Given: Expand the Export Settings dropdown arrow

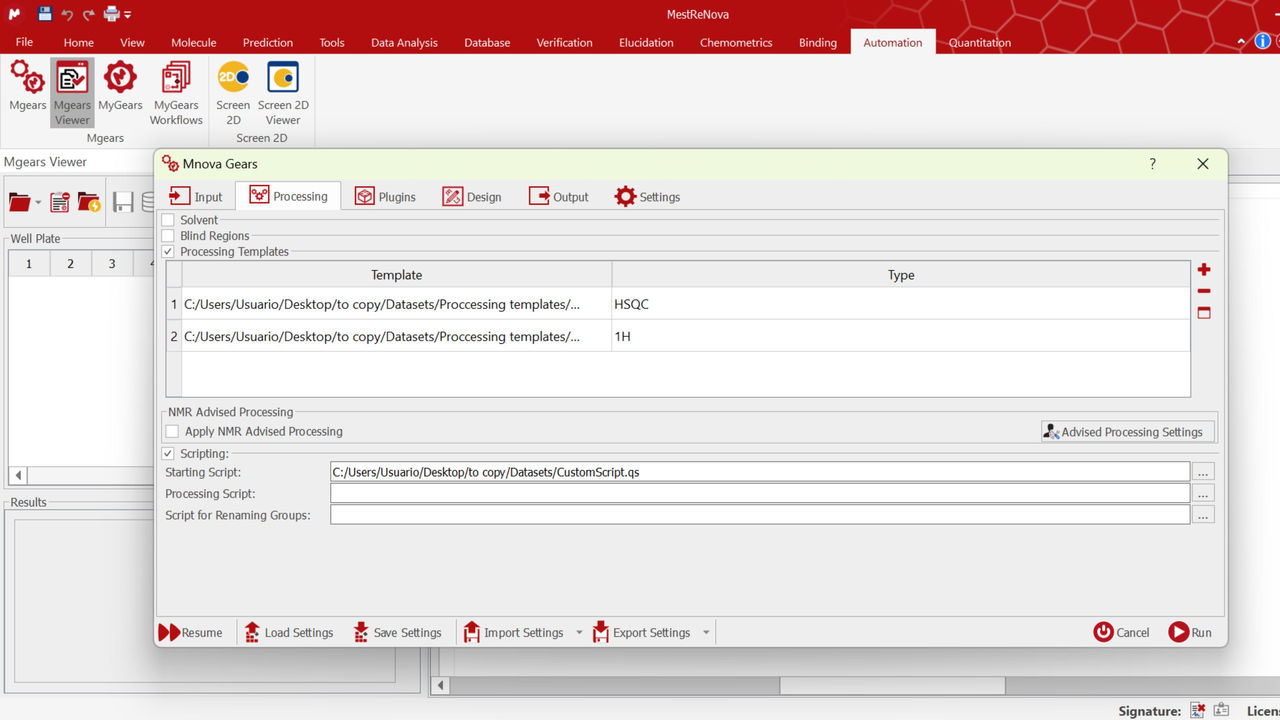Looking at the screenshot, I should [x=706, y=633].
